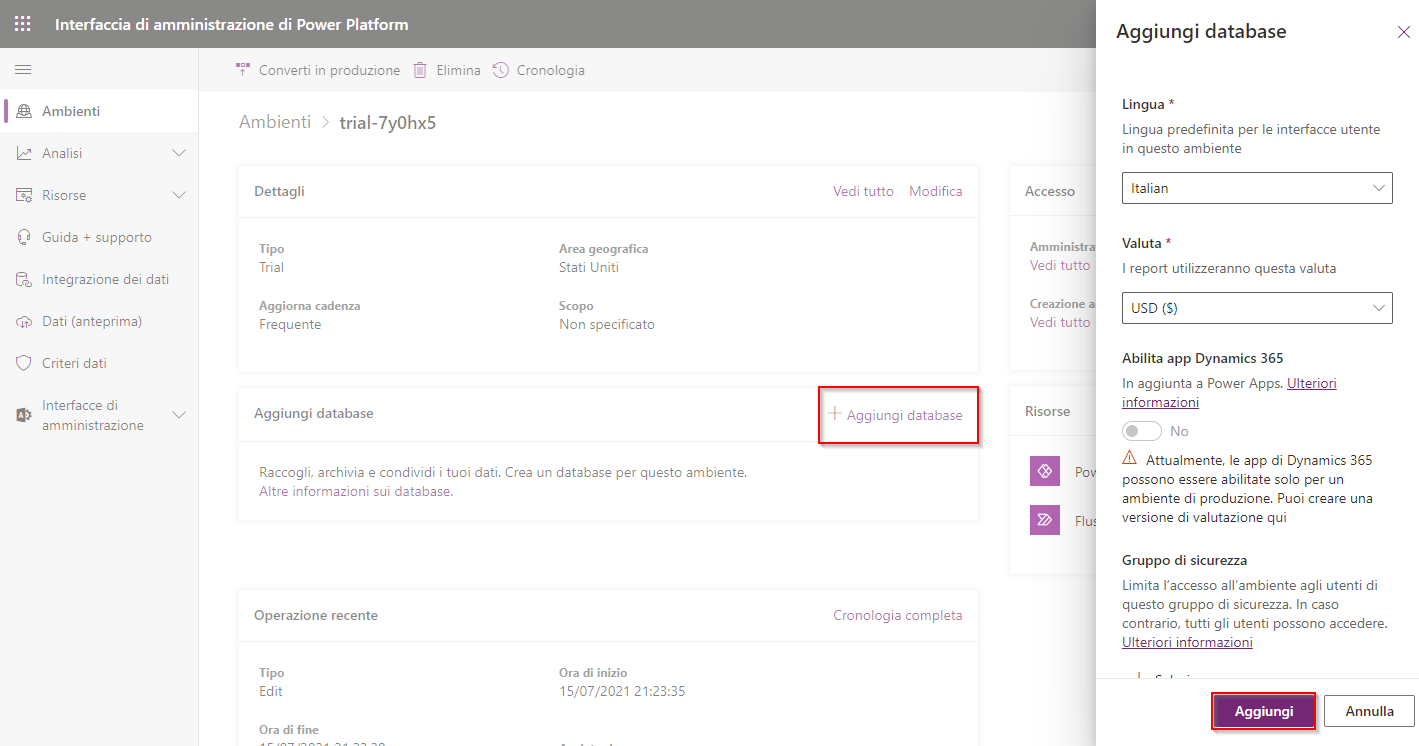Screen dimensions: 1419x746
Task: Click Modifica in the Dettagli card
Action: (x=936, y=191)
